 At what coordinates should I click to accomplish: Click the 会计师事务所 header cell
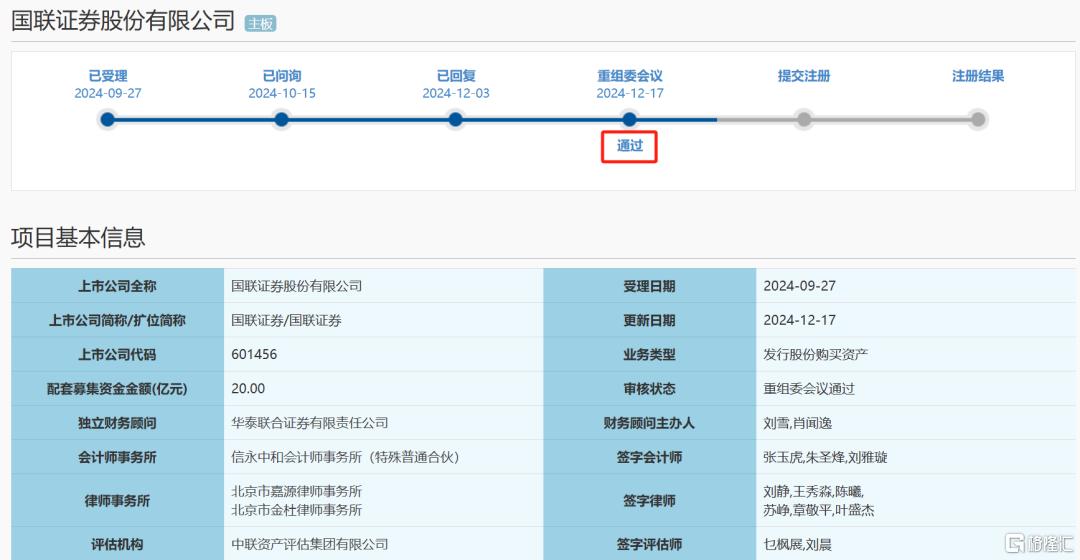(117, 457)
